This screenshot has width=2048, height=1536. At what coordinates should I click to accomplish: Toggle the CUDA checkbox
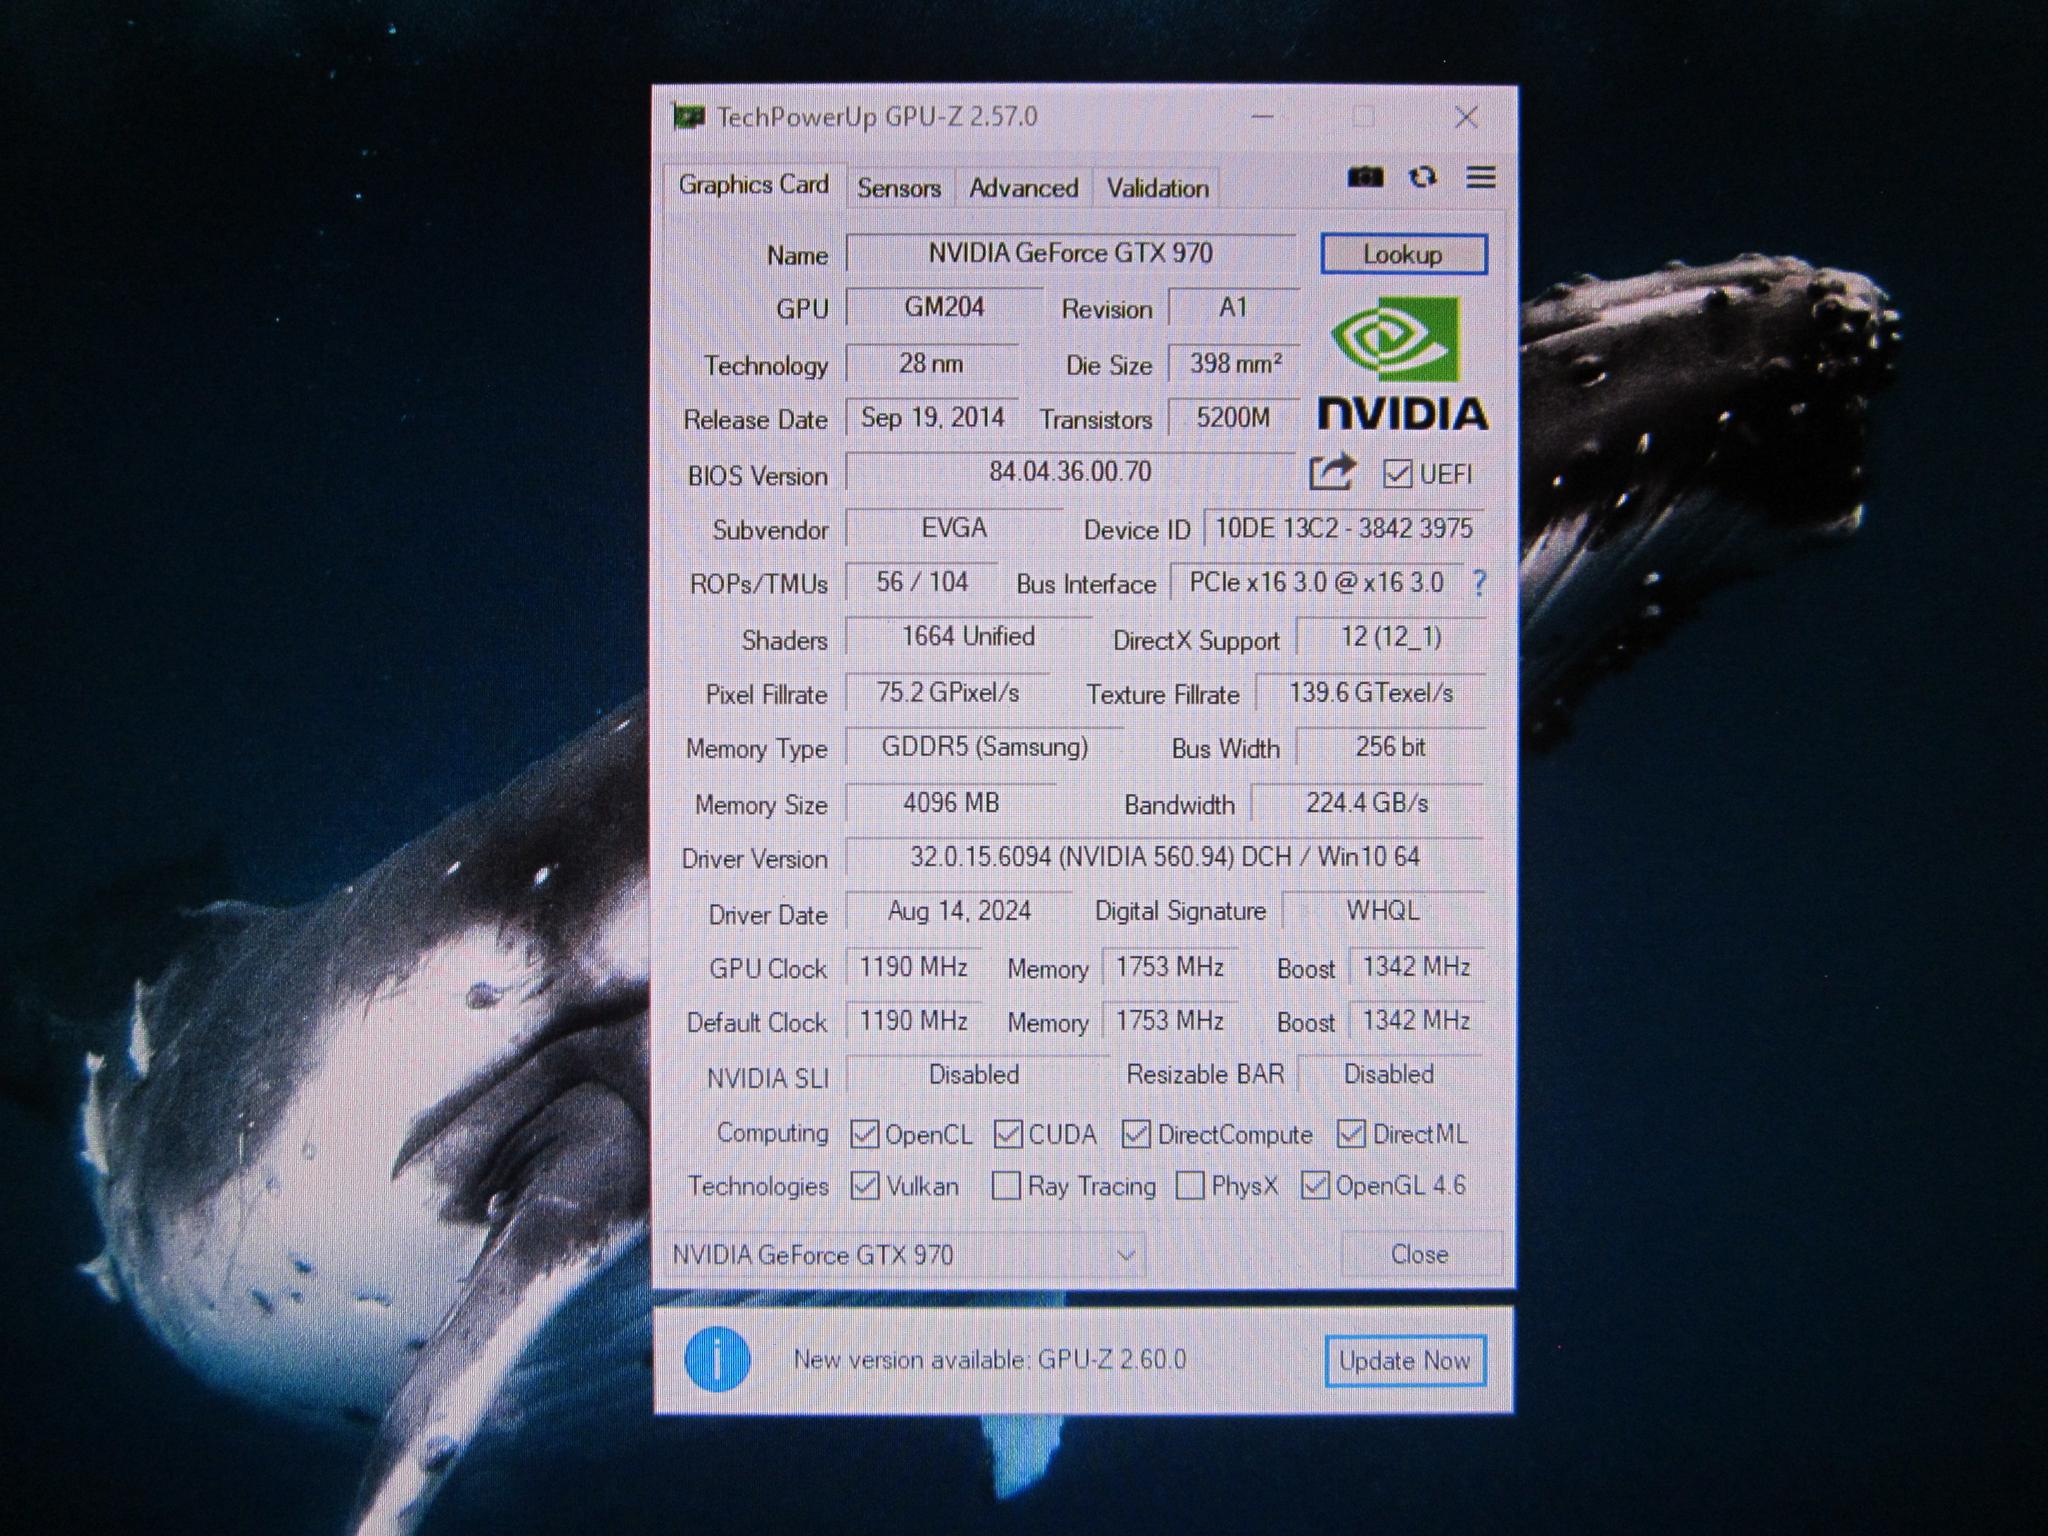[x=1008, y=1134]
